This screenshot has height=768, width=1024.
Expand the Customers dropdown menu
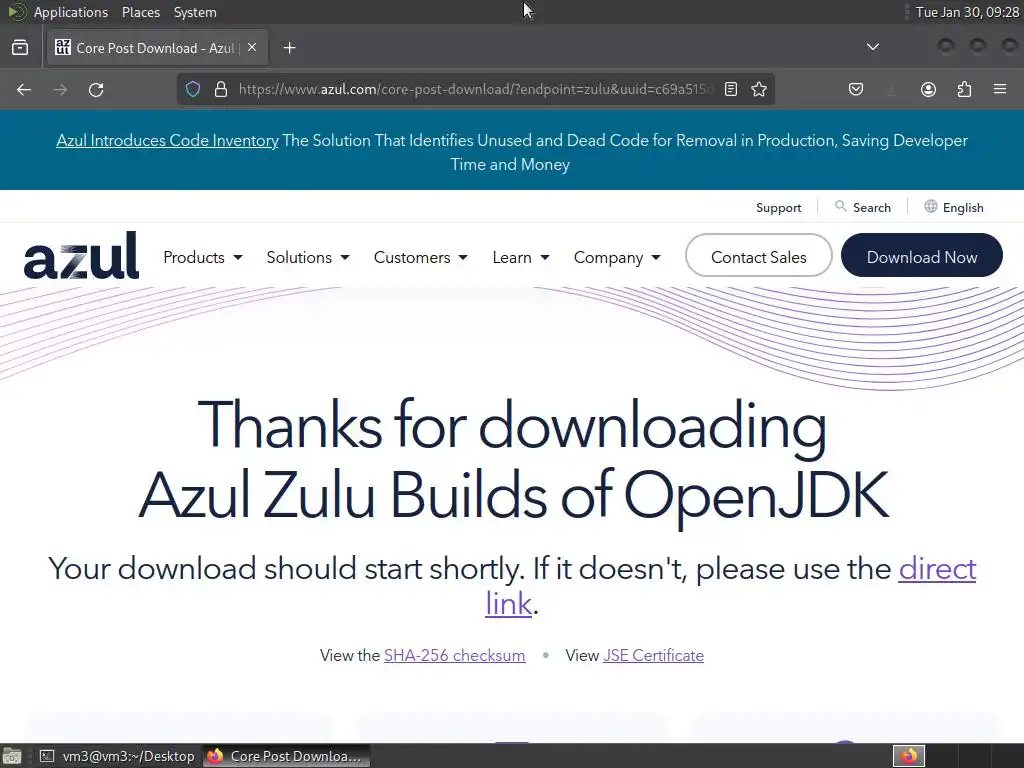421,257
